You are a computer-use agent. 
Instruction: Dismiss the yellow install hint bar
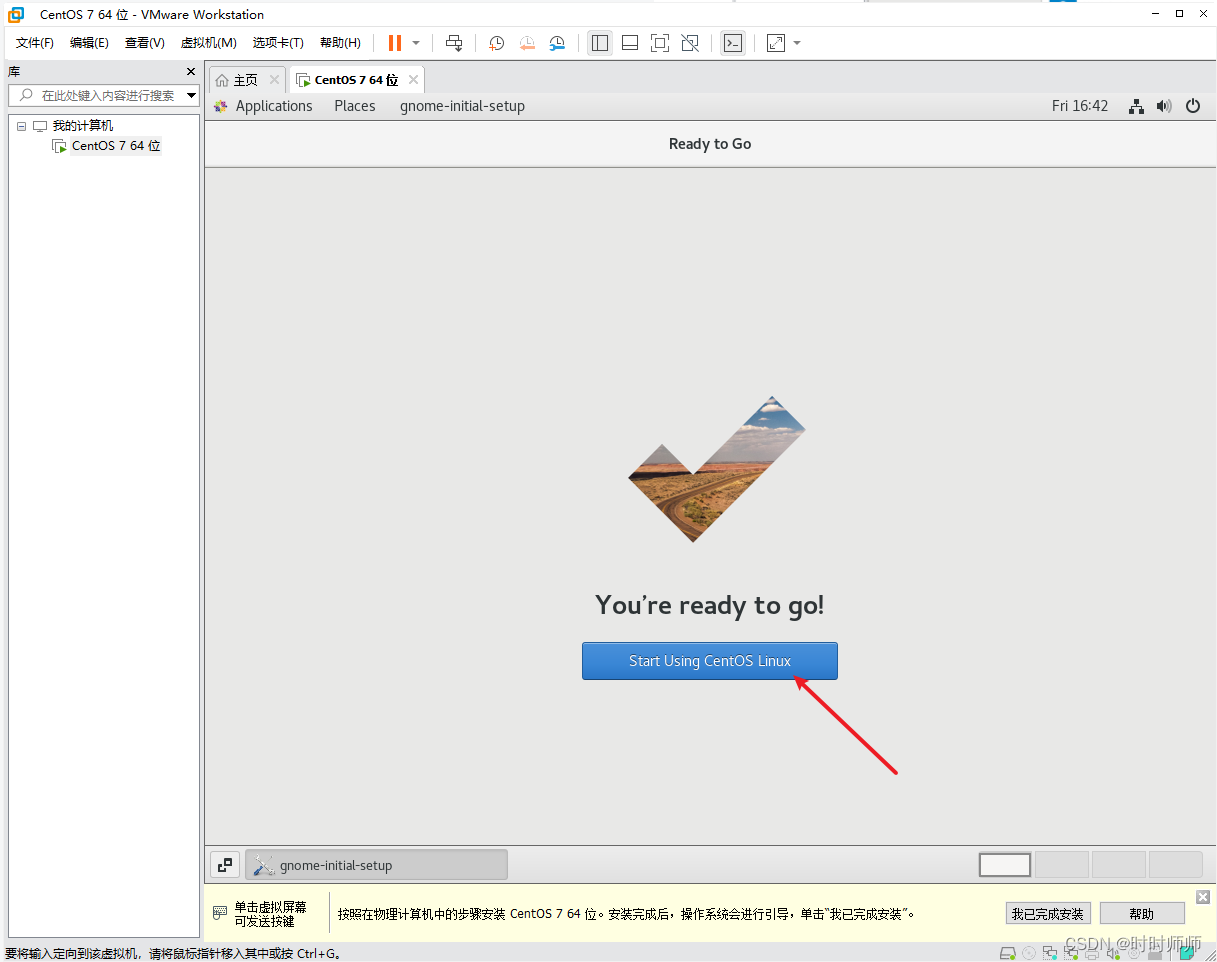click(1203, 897)
